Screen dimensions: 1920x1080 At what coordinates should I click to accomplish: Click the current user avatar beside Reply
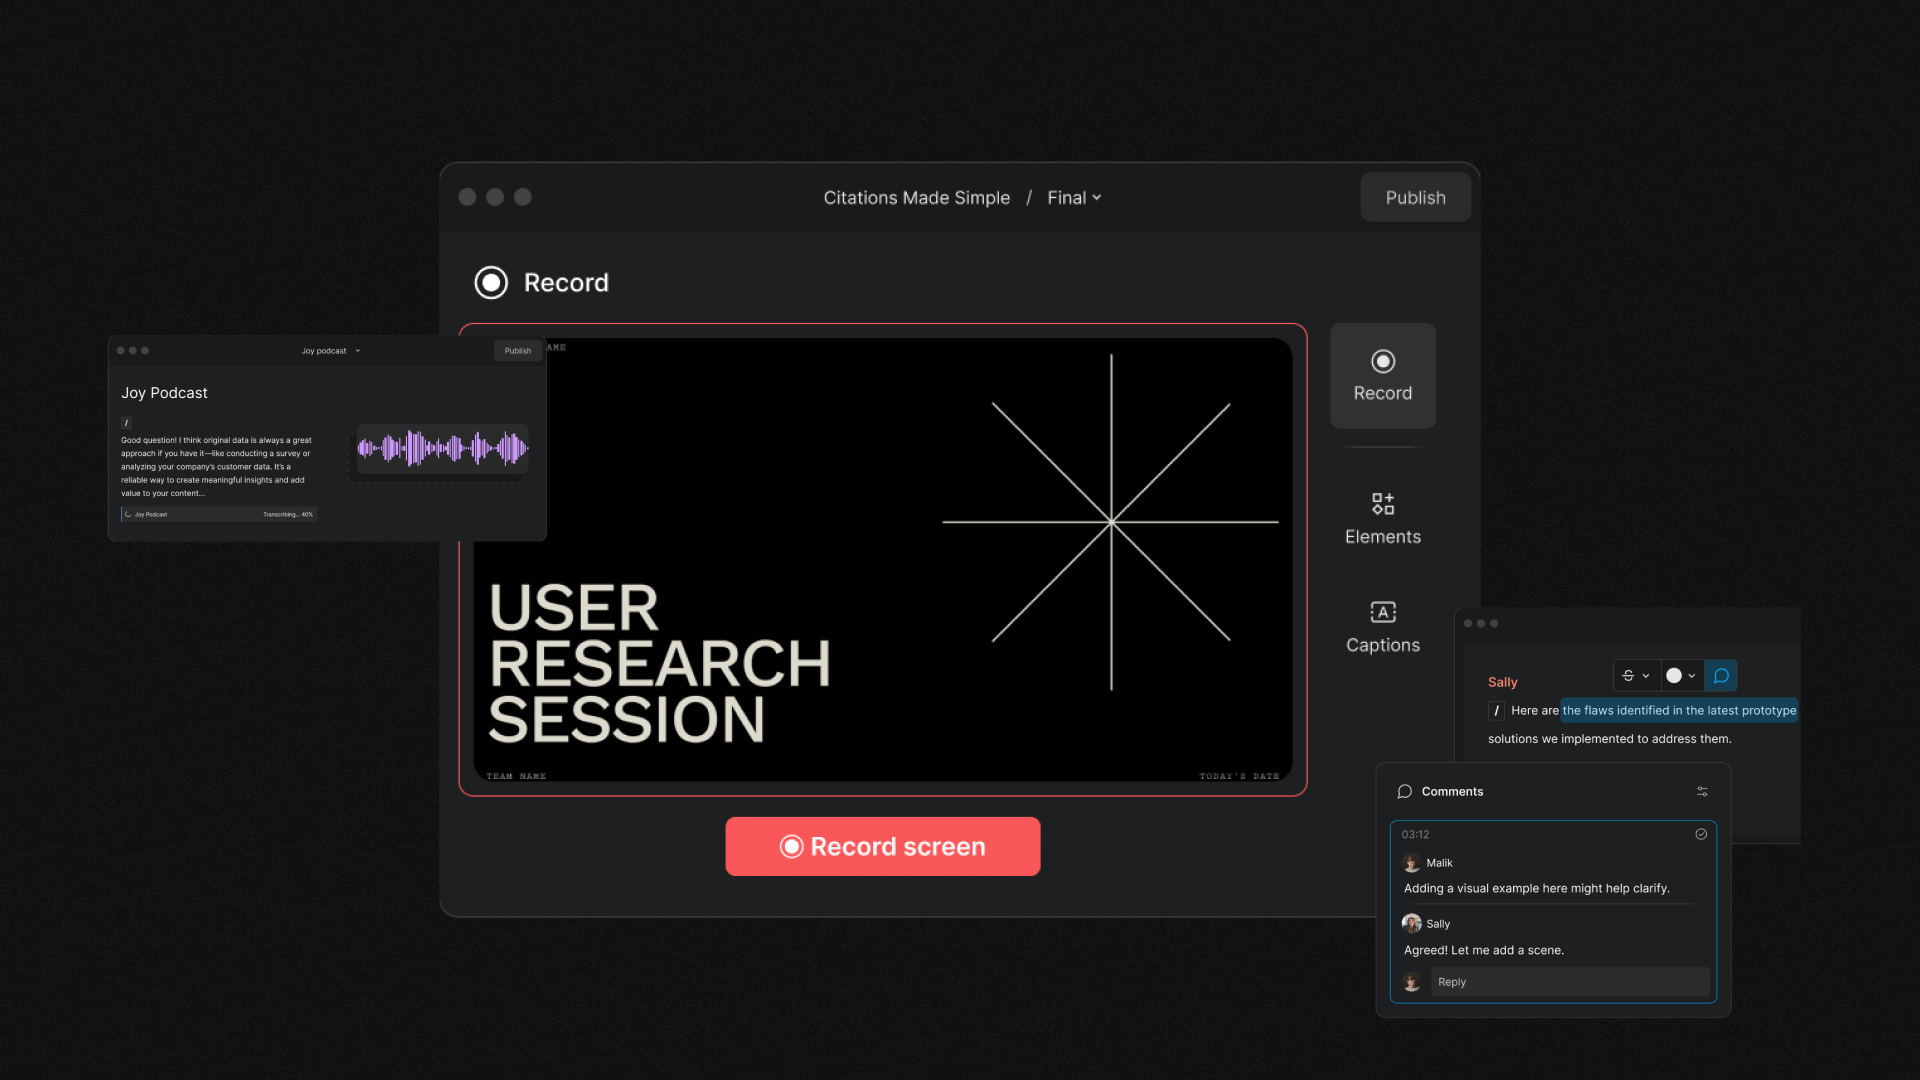(x=1411, y=982)
